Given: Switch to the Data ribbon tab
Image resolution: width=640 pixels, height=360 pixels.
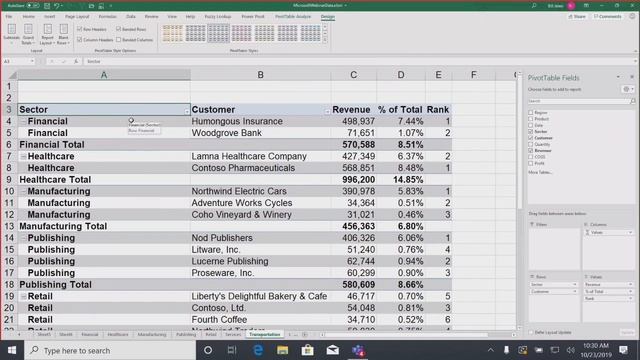Looking at the screenshot, I should 131,17.
